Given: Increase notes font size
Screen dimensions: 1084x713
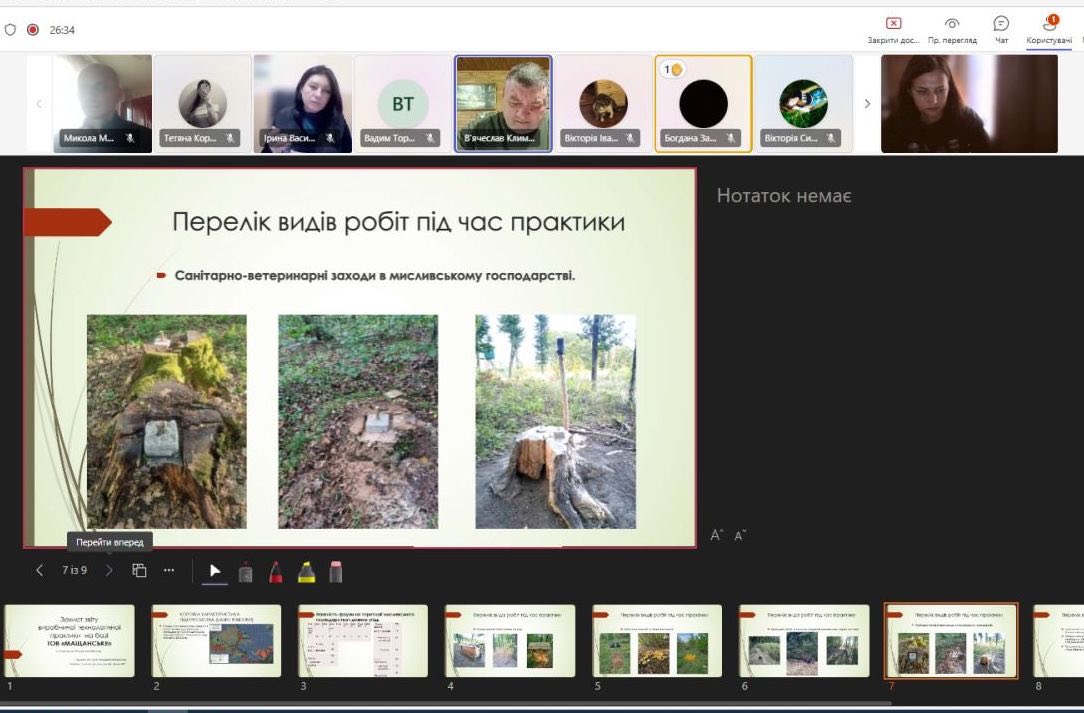Looking at the screenshot, I should coord(716,535).
